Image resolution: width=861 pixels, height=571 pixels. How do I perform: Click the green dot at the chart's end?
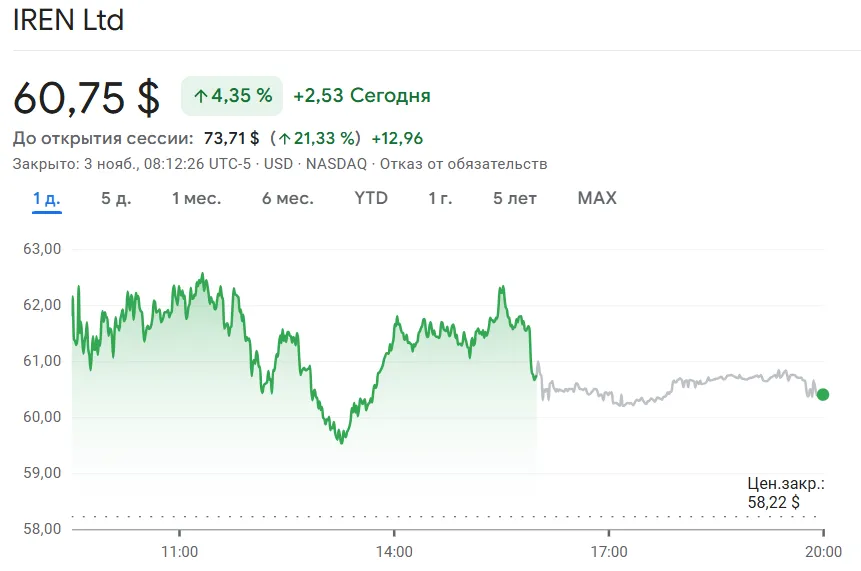(x=822, y=394)
